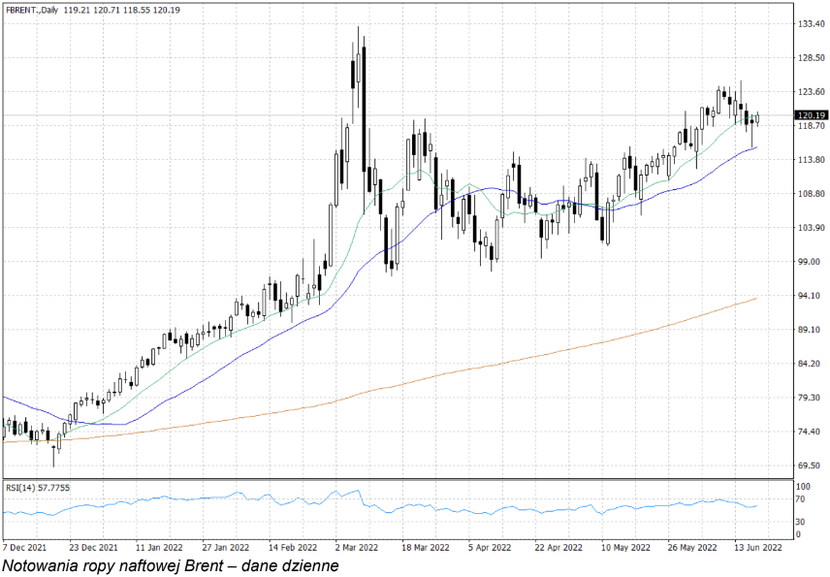
Task: Select the 2 Mar 2022 date marker
Action: coord(357,548)
